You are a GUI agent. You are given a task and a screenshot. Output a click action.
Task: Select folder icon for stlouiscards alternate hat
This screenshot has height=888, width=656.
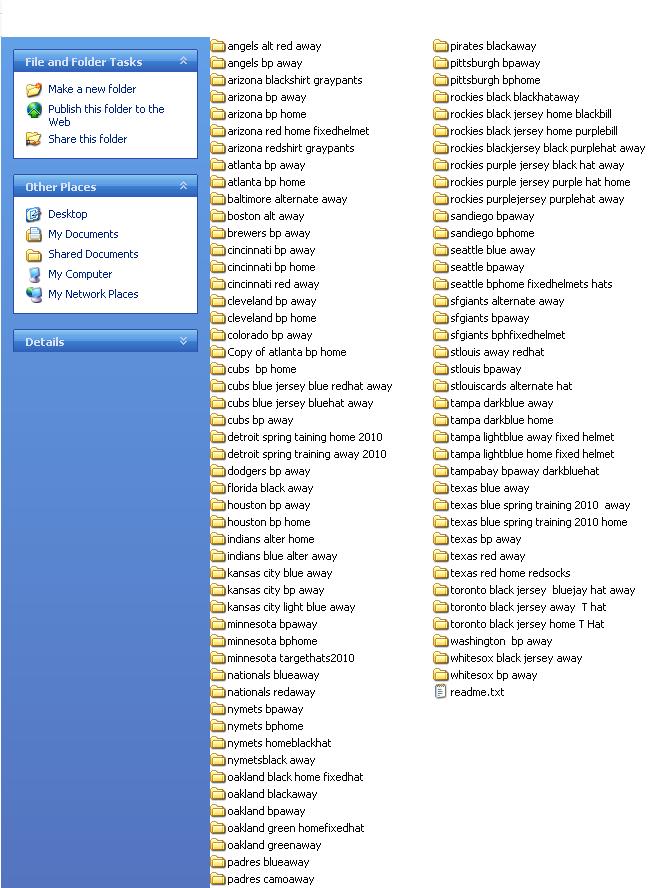pos(441,386)
